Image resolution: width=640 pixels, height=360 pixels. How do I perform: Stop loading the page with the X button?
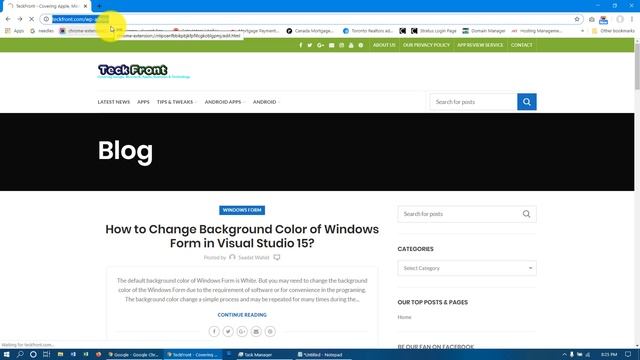(x=31, y=19)
